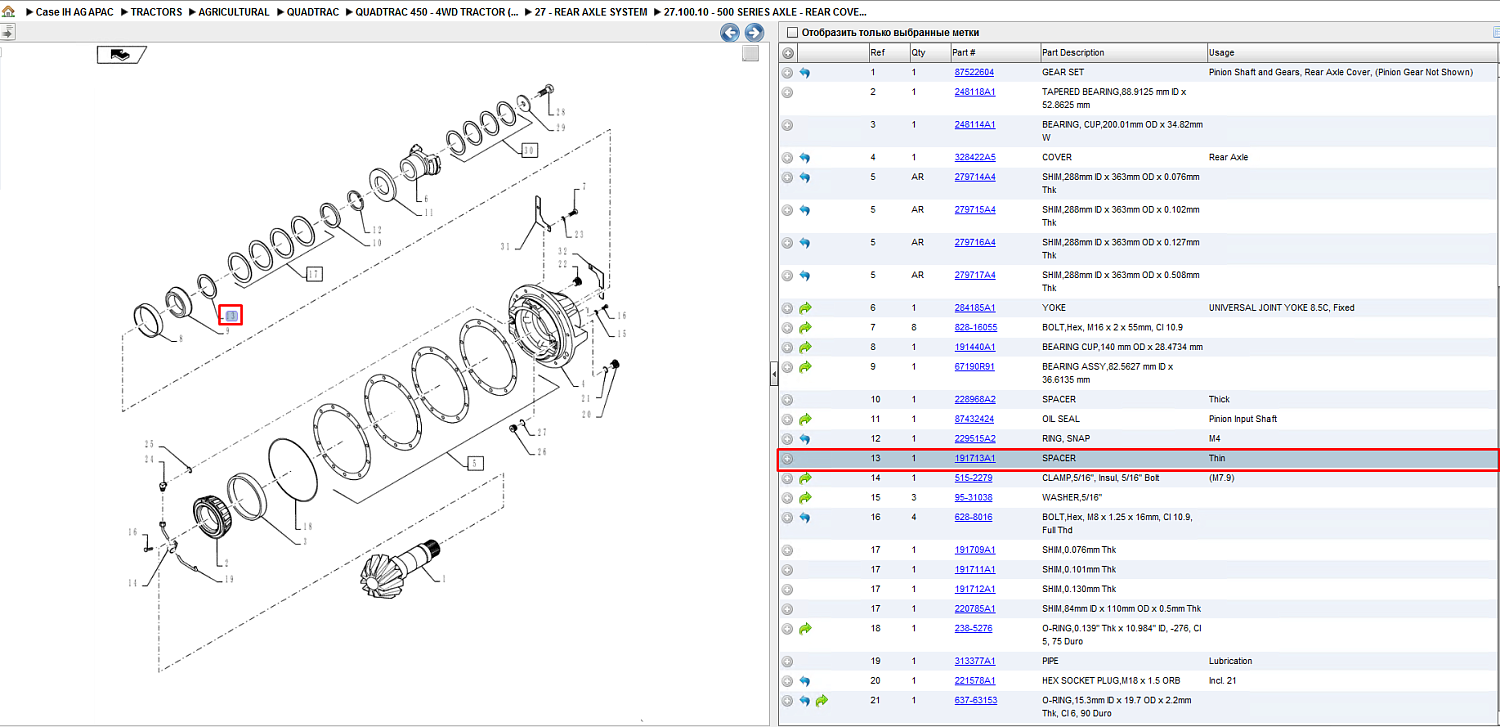Click the pinion gear drawing in the diagram
The width and height of the screenshot is (1500, 727).
pyautogui.click(x=400, y=569)
